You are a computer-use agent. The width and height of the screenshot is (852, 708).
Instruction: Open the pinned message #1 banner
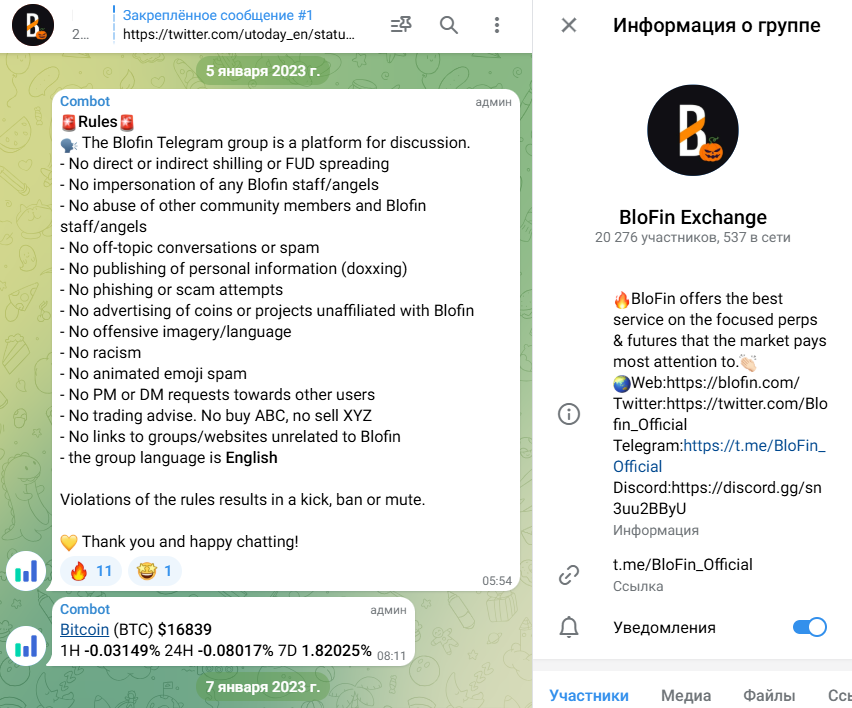[x=239, y=25]
